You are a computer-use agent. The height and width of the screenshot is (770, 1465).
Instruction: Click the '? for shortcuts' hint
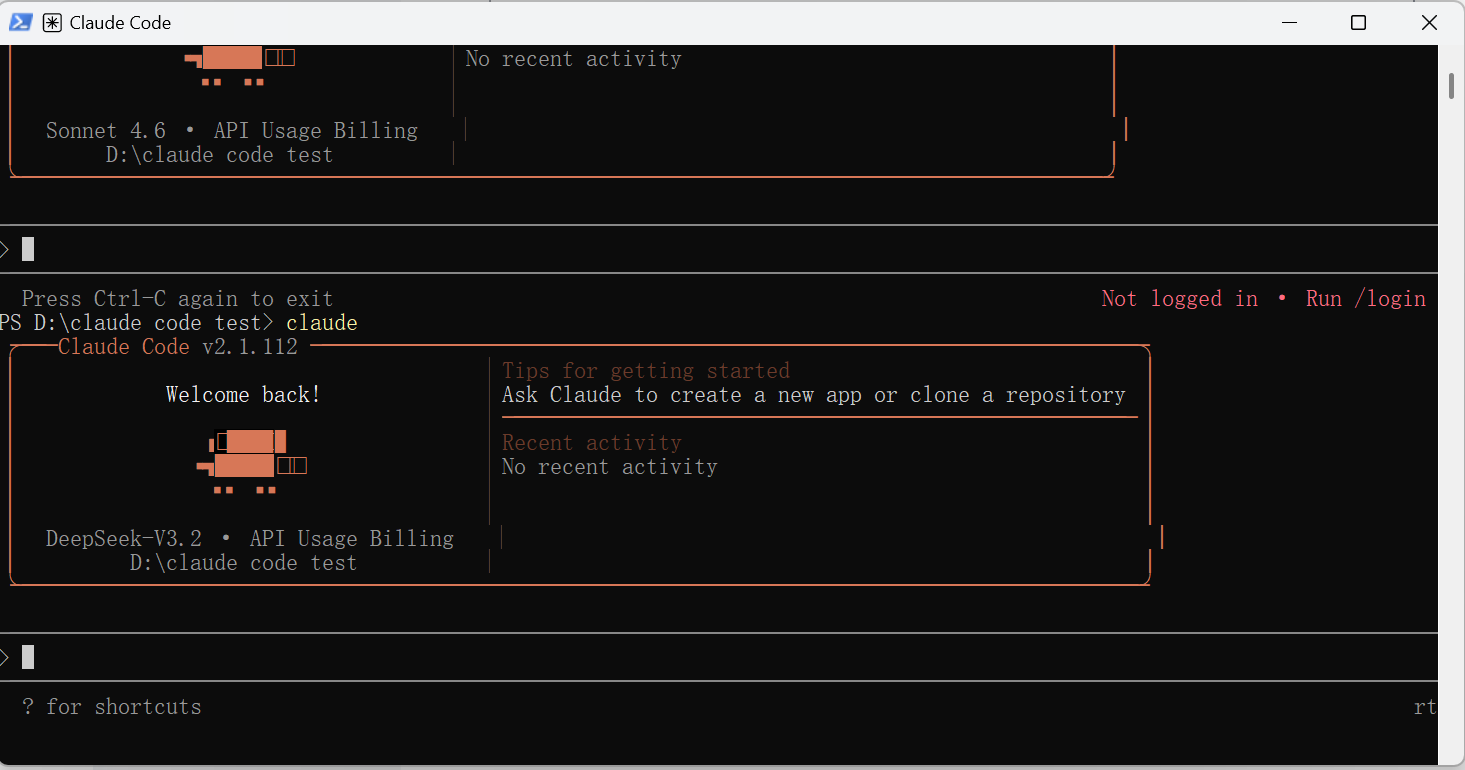click(112, 707)
